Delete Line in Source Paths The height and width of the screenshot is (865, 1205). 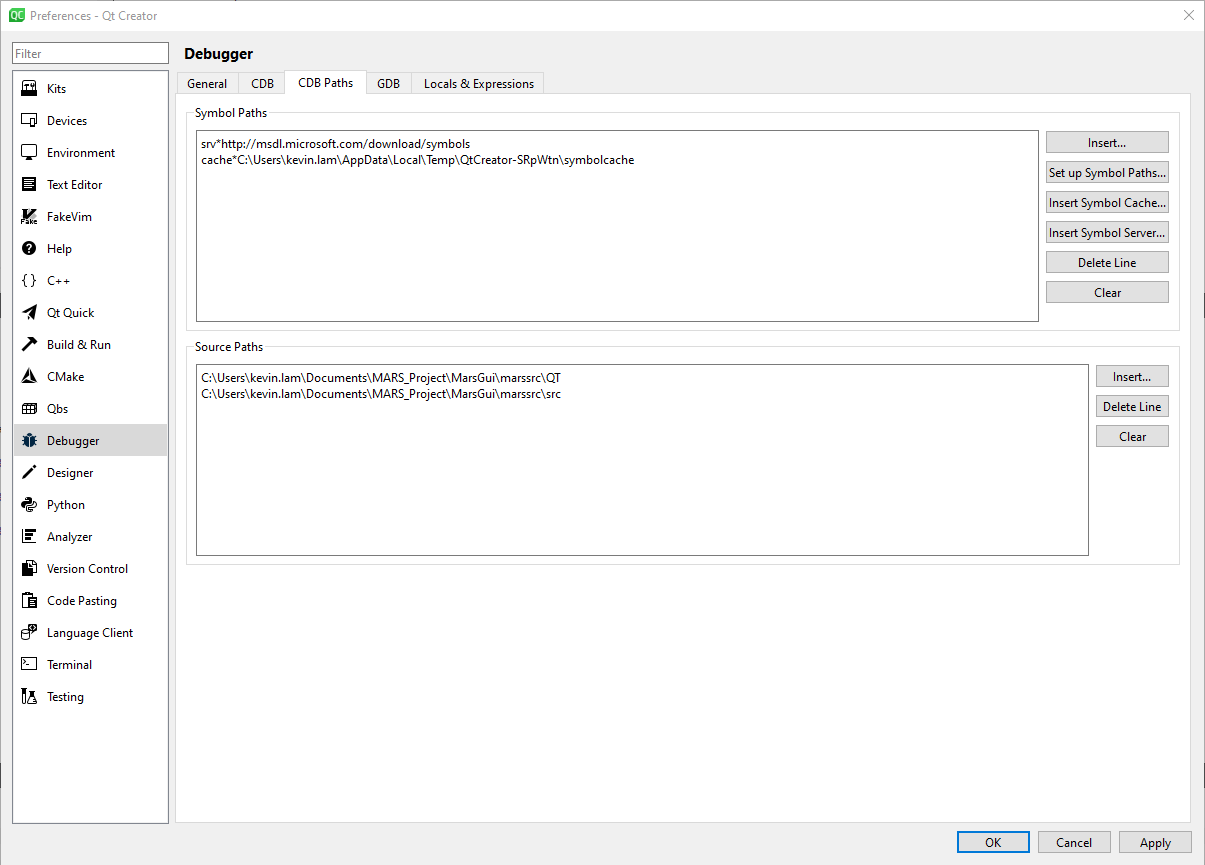click(x=1132, y=406)
